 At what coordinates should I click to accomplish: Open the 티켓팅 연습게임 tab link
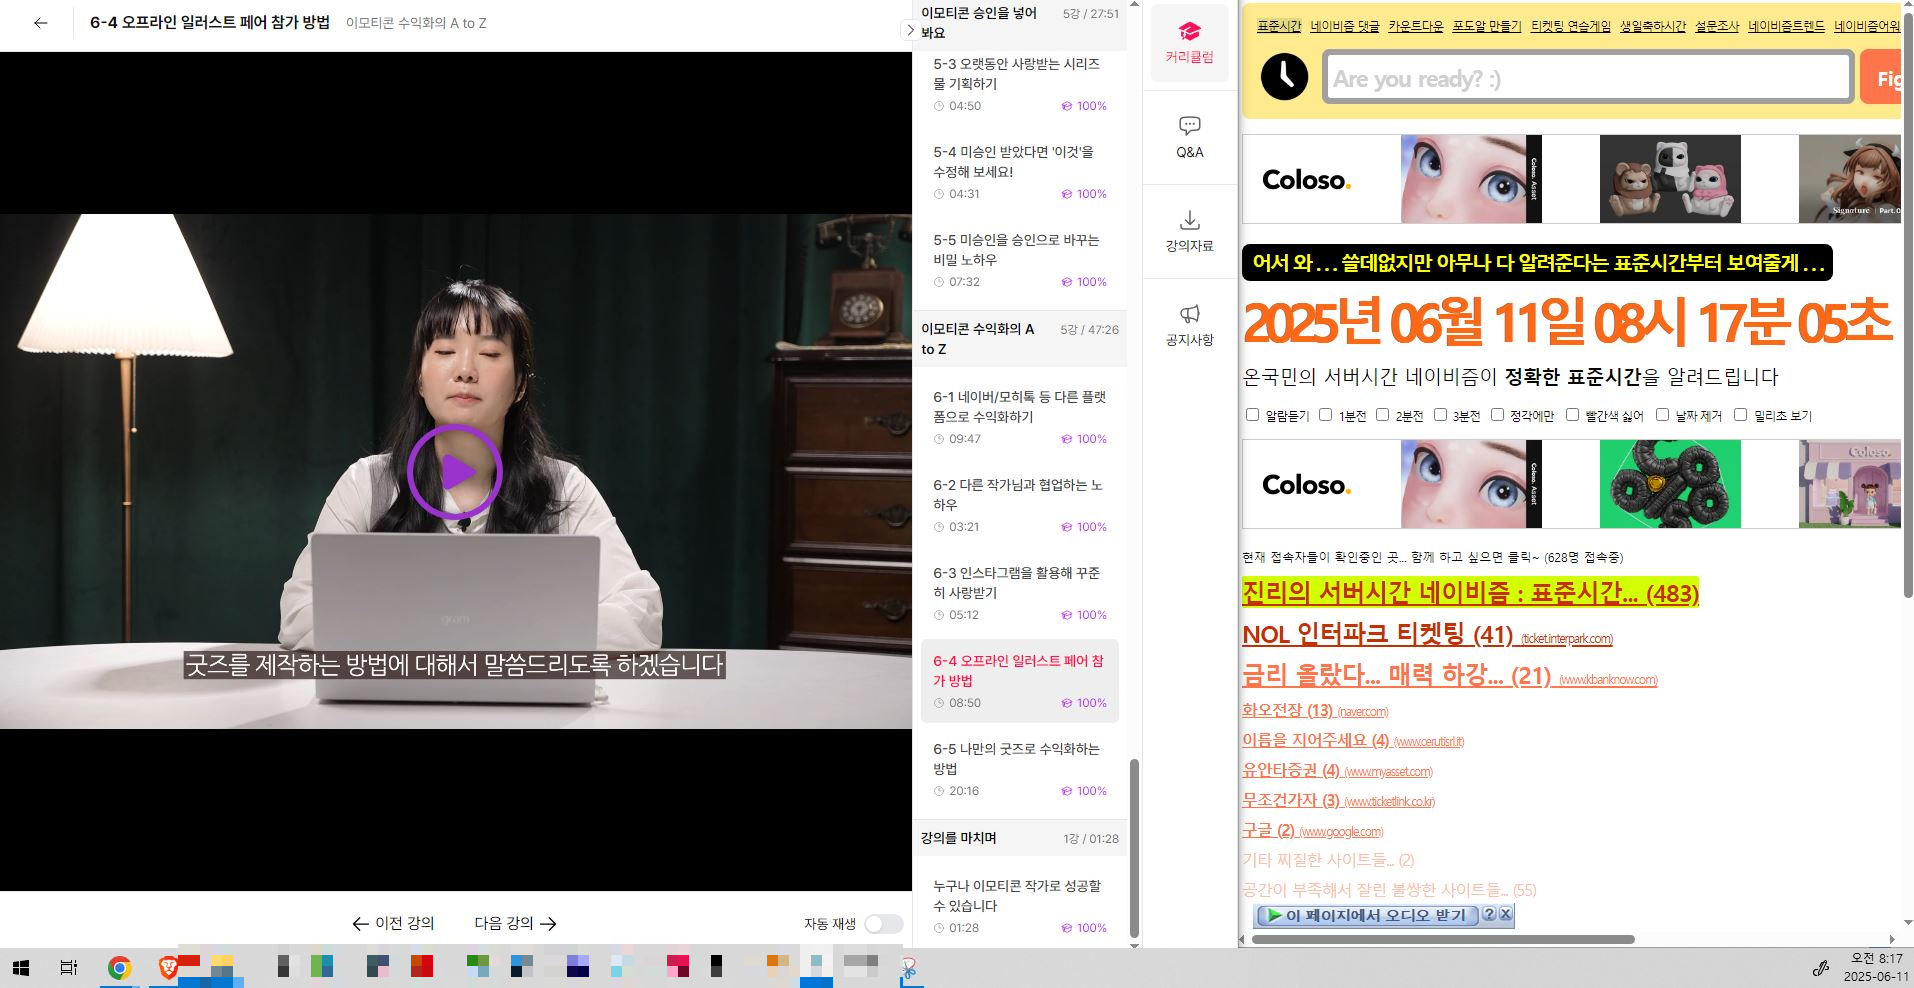1571,26
